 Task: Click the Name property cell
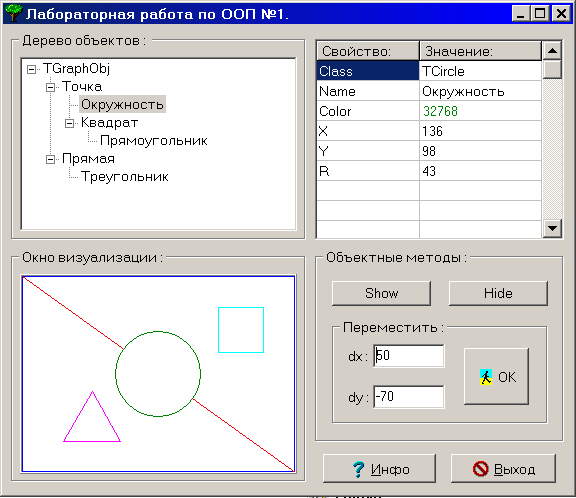point(368,91)
